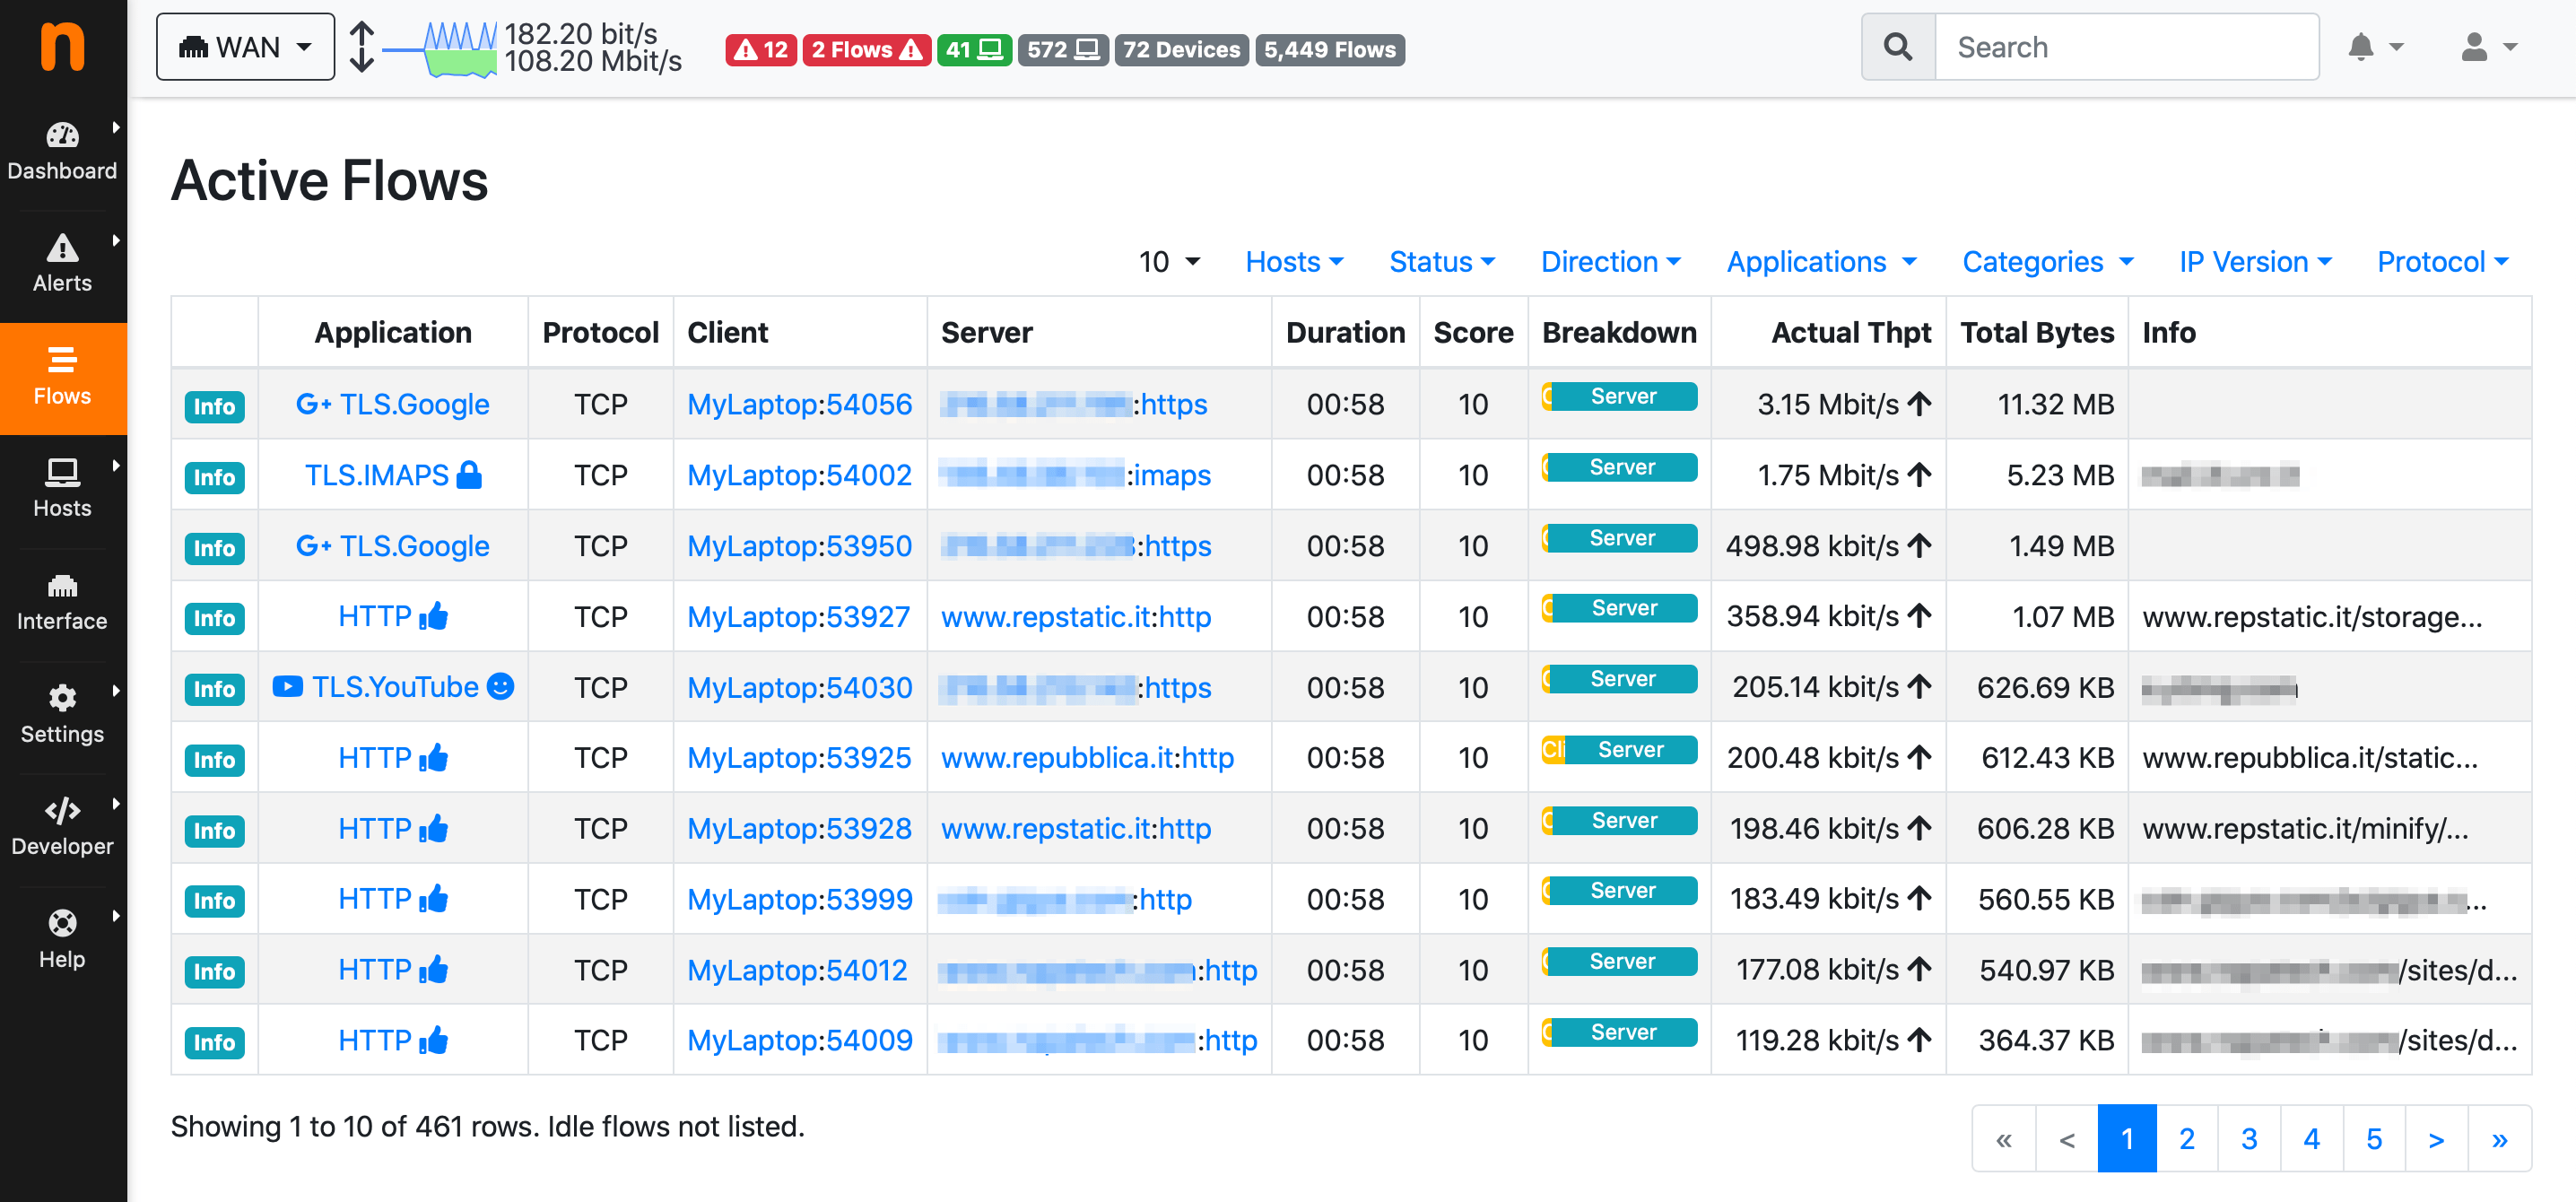Image resolution: width=2576 pixels, height=1202 pixels.
Task: Click the breakdown bar of TLS.YouTube flow
Action: (1619, 680)
